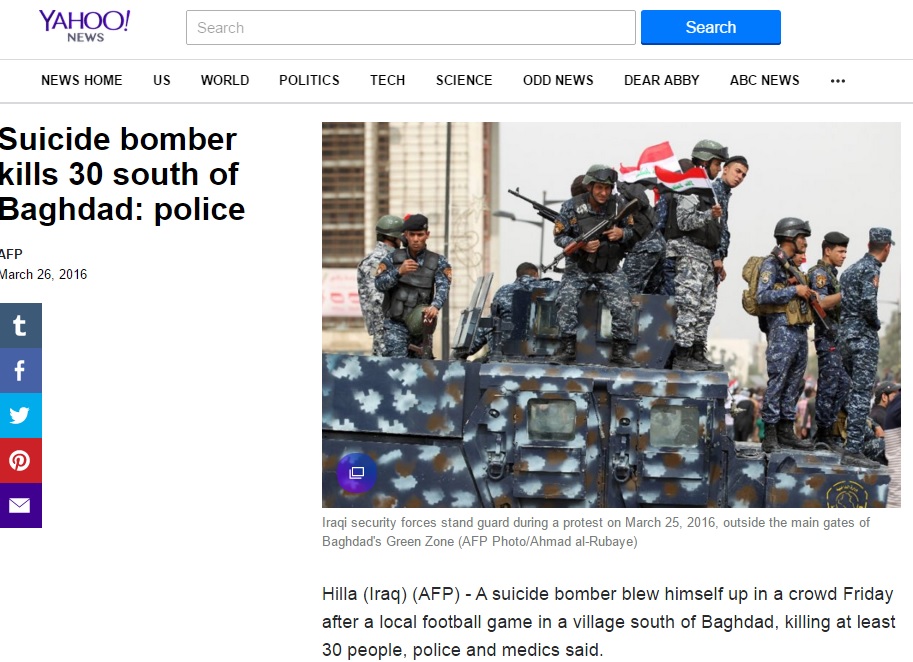Open the Iraqi security forces photo

pyautogui.click(x=611, y=314)
